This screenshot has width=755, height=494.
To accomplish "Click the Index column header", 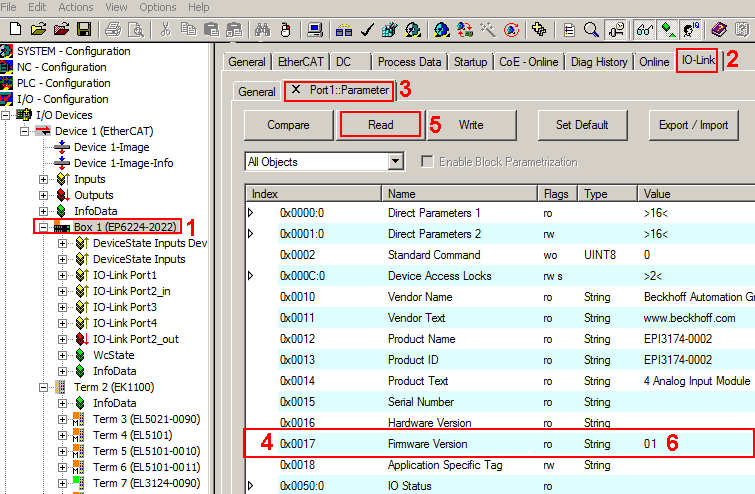I will coord(313,194).
